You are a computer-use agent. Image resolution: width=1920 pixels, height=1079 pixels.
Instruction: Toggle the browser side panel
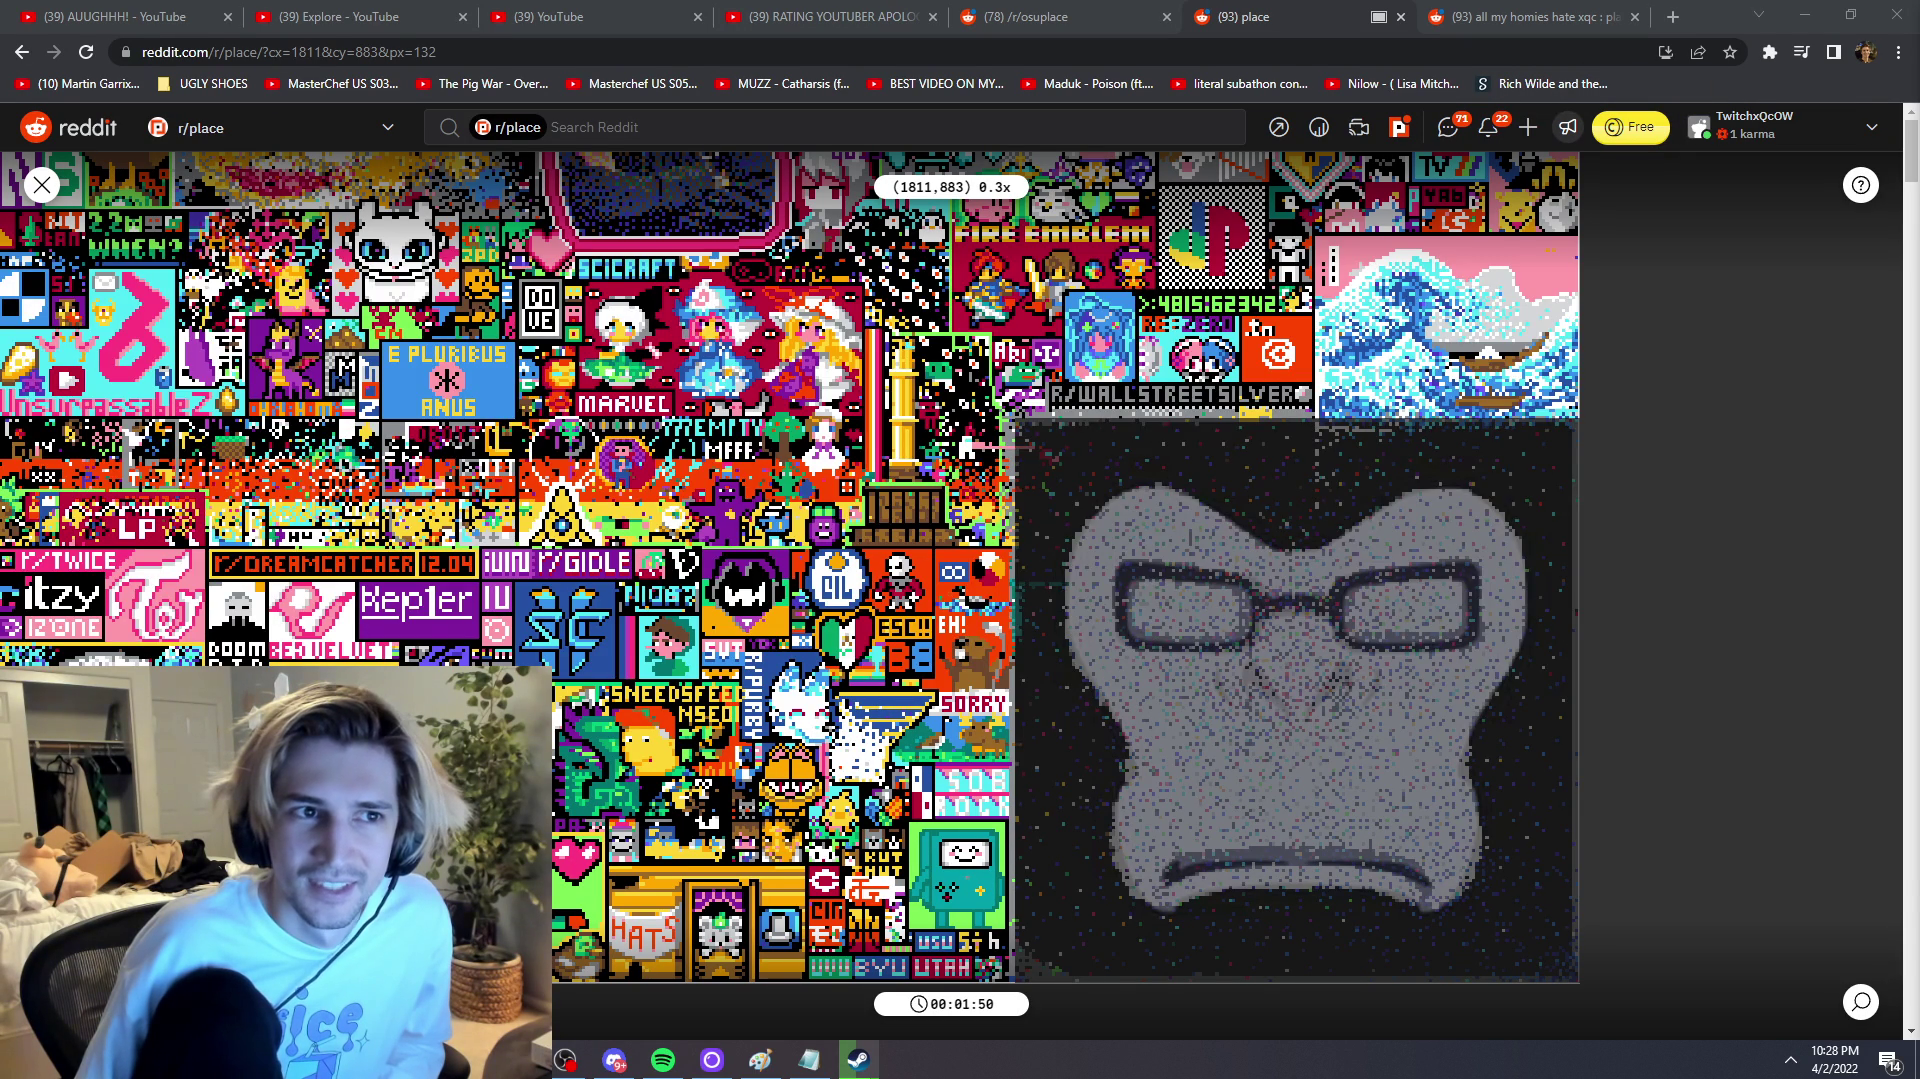[1833, 52]
